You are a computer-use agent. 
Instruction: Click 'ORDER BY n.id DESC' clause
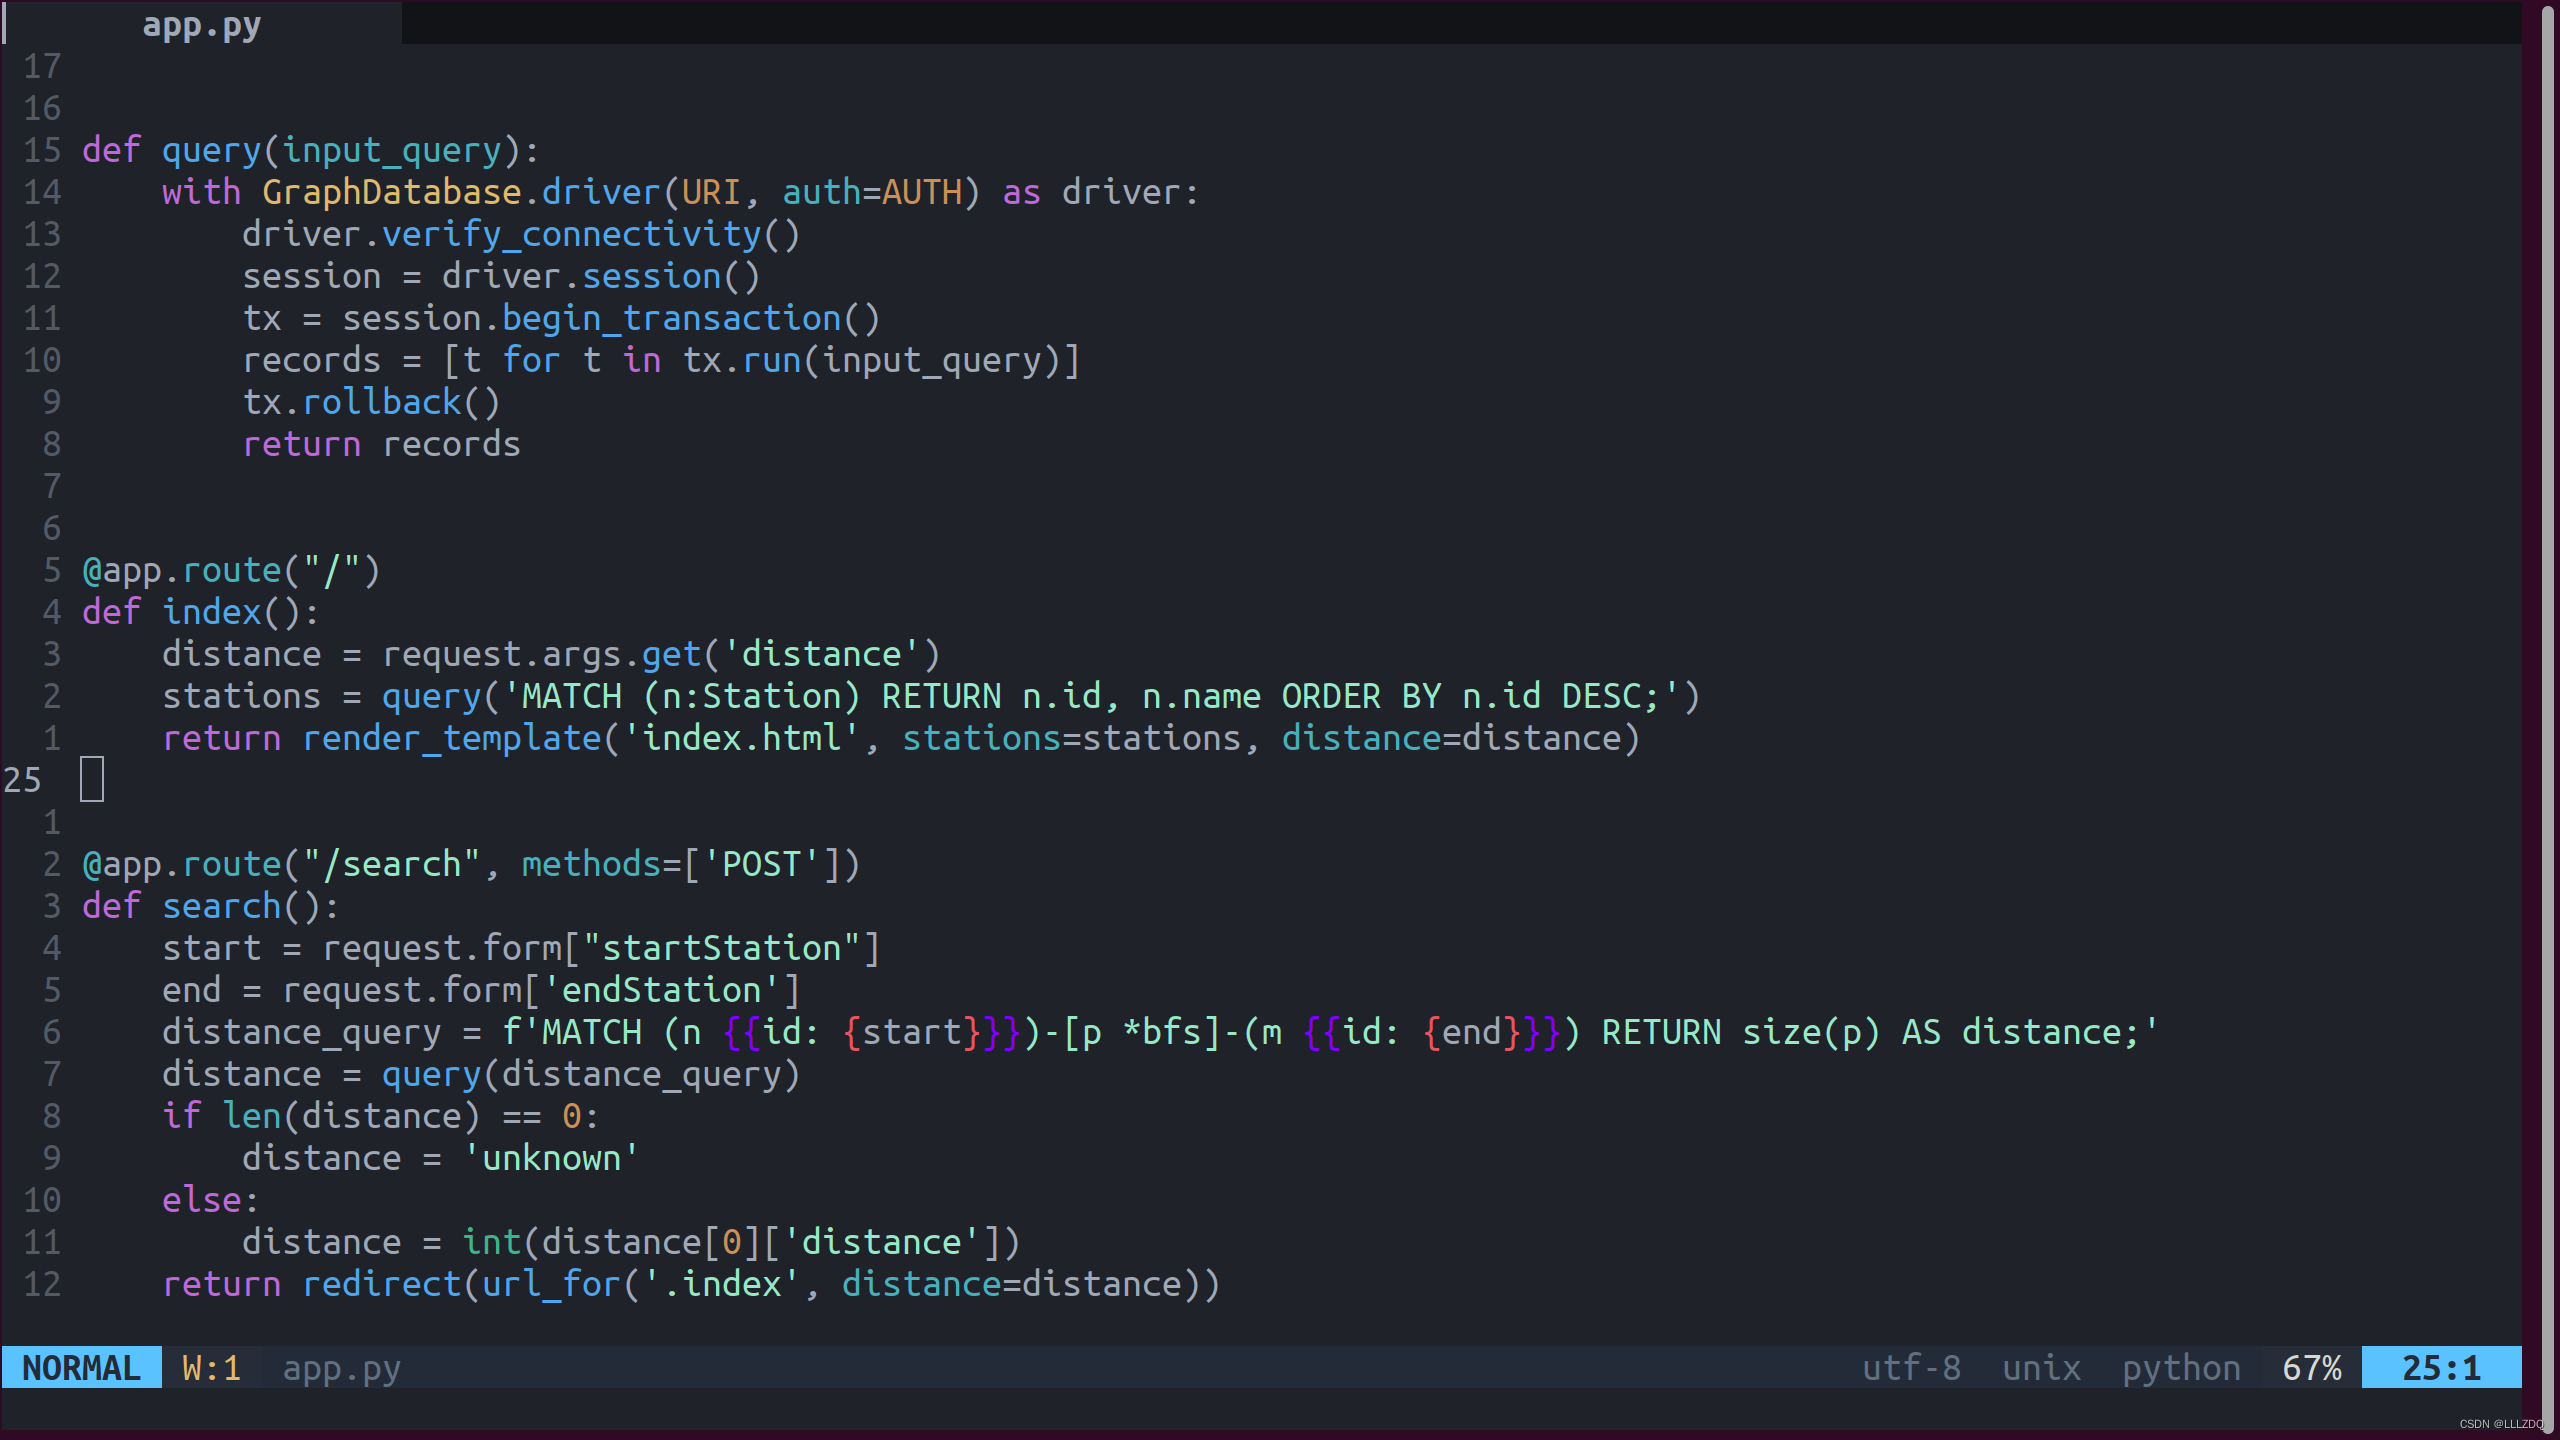pos(1461,696)
